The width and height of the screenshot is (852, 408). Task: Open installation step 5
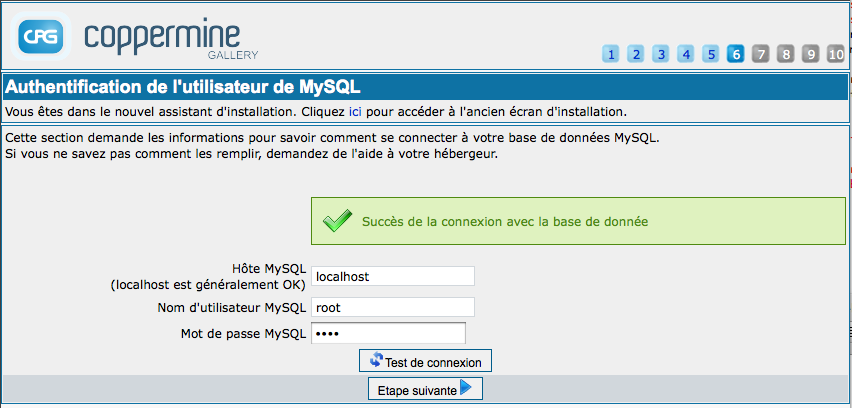pos(710,54)
